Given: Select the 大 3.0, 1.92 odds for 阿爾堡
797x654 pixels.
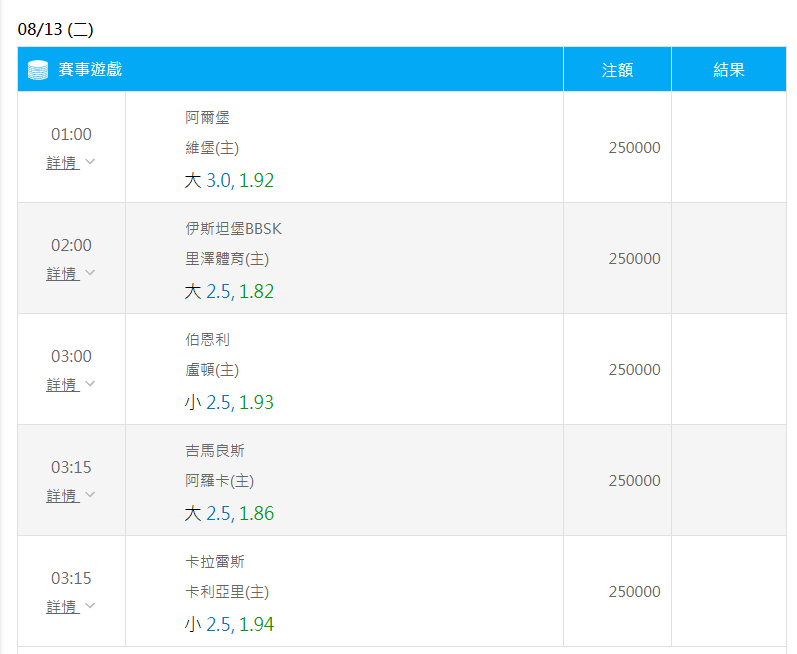Looking at the screenshot, I should coord(229,180).
